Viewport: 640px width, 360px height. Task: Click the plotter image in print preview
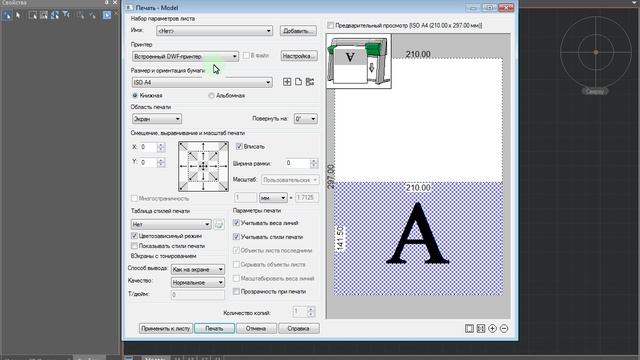tap(359, 61)
